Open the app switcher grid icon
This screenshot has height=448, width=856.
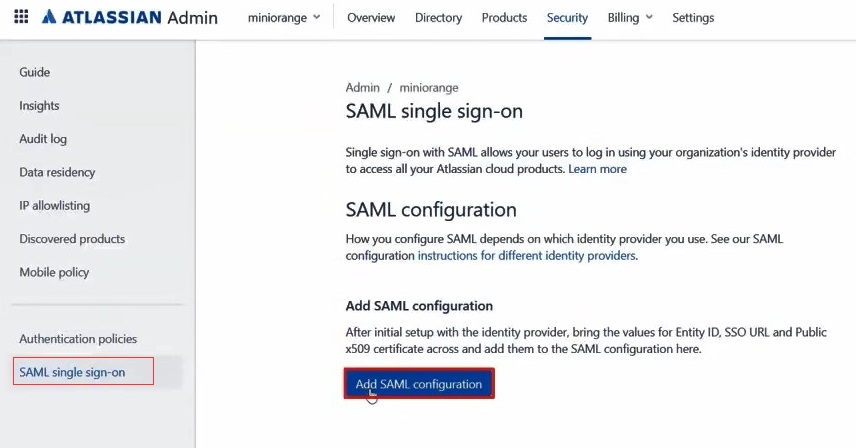[x=21, y=17]
